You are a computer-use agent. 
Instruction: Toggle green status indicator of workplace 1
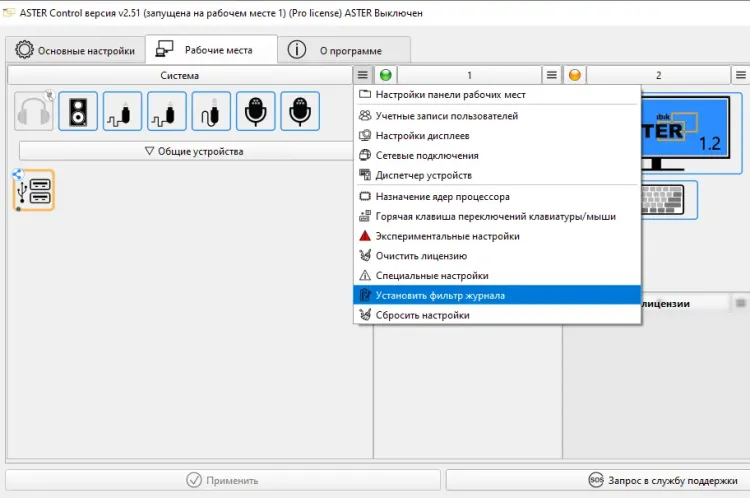tap(386, 75)
